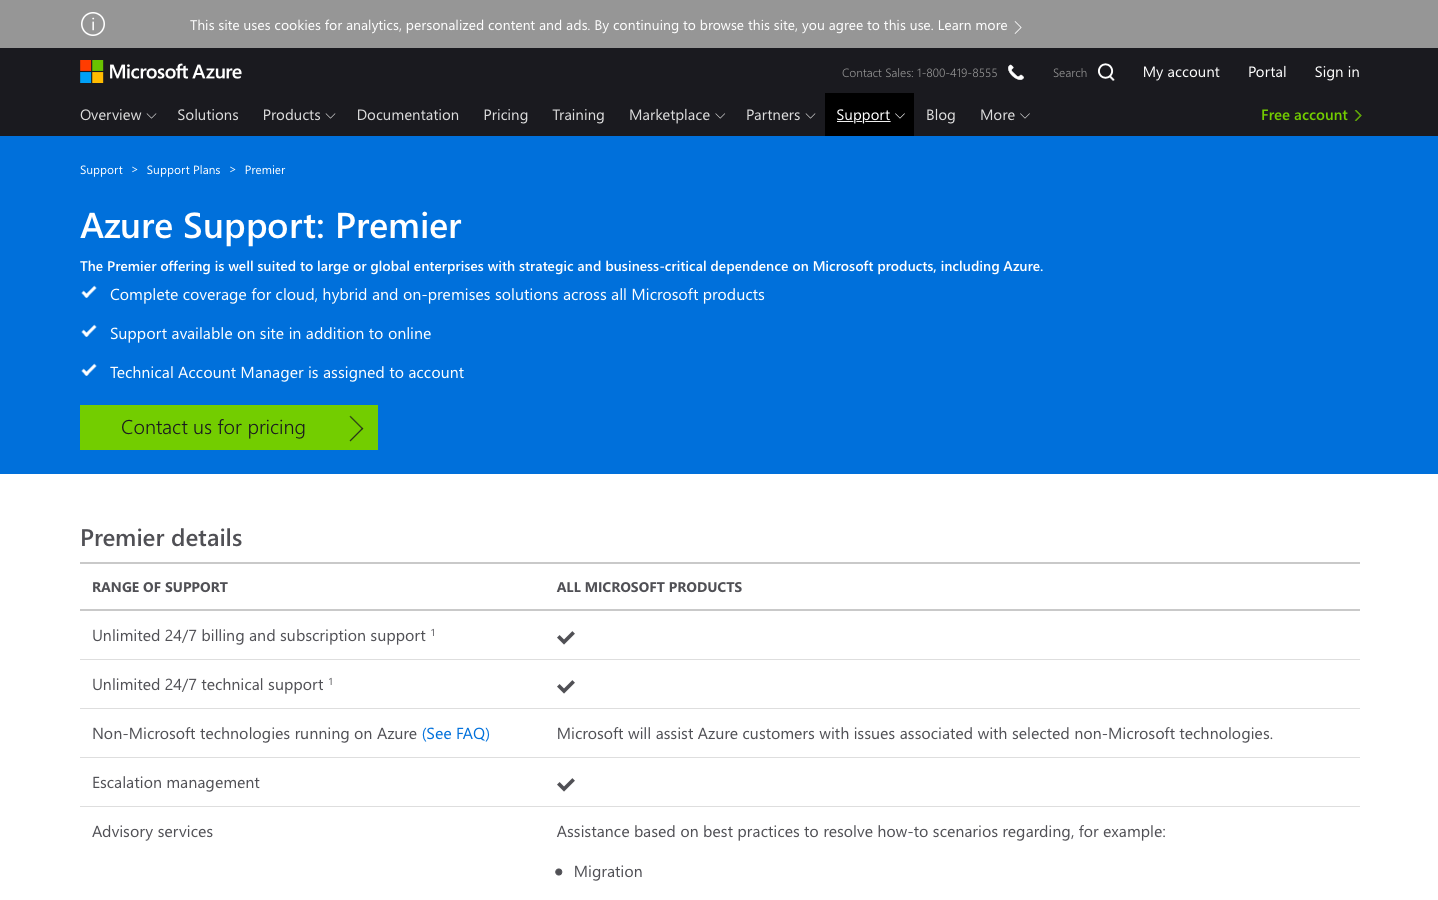1438x900 pixels.
Task: Click the search magnifier icon
Action: 1106,72
